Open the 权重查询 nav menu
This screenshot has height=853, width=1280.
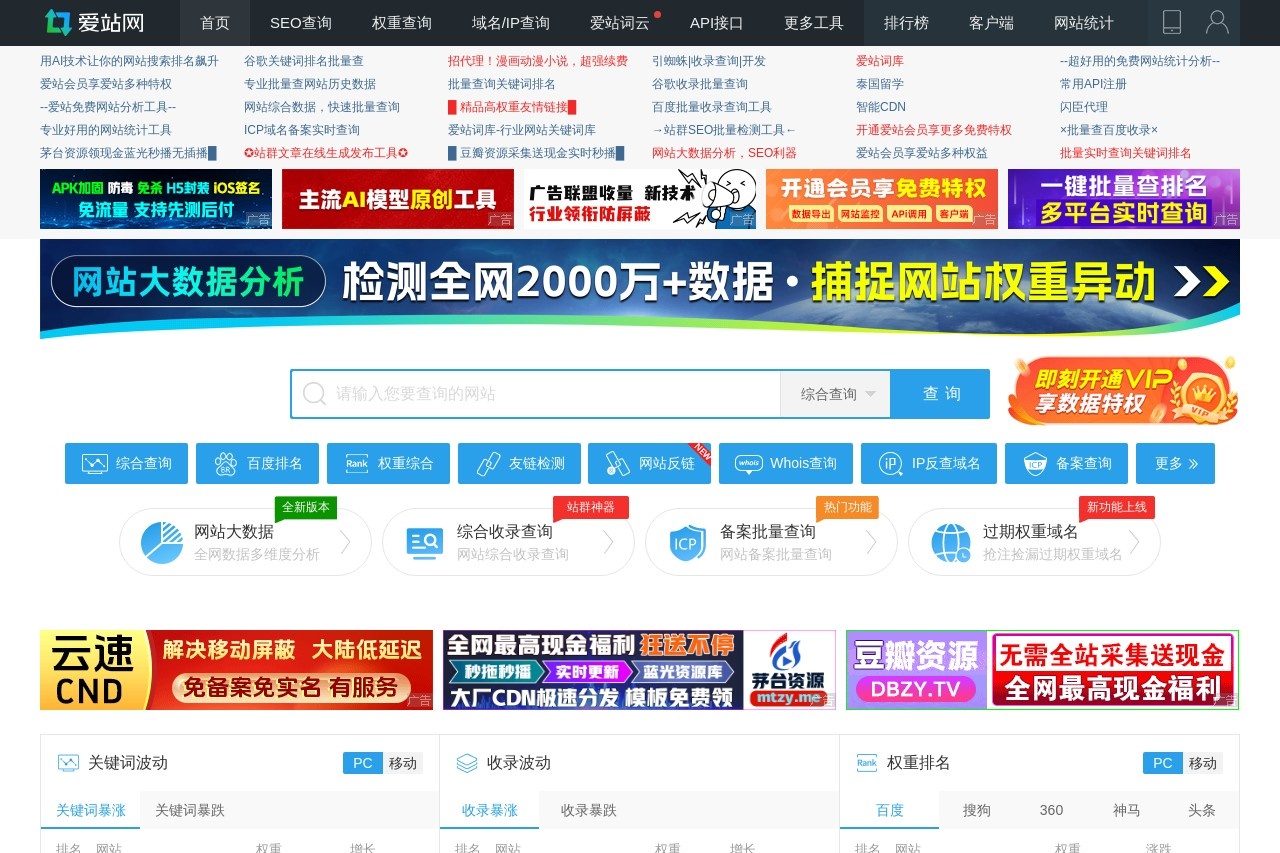pos(402,23)
